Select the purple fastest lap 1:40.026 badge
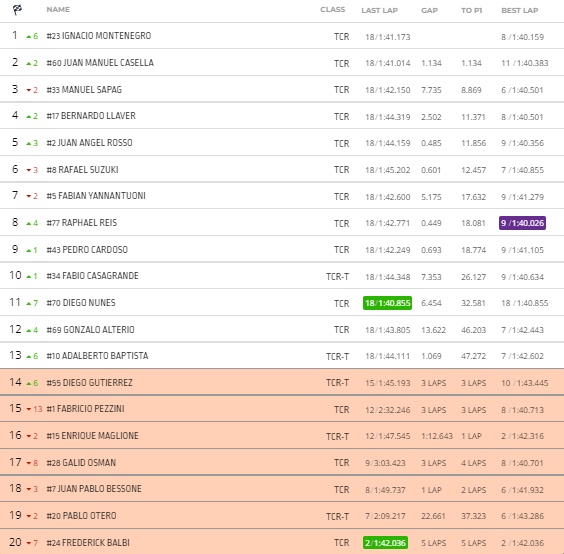Image resolution: width=564 pixels, height=554 pixels. [522, 223]
